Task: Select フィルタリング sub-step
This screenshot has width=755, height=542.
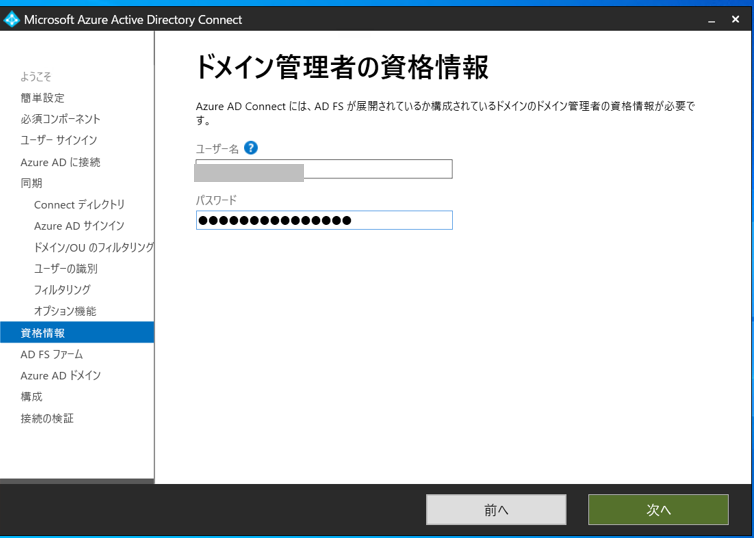Action: (62, 289)
